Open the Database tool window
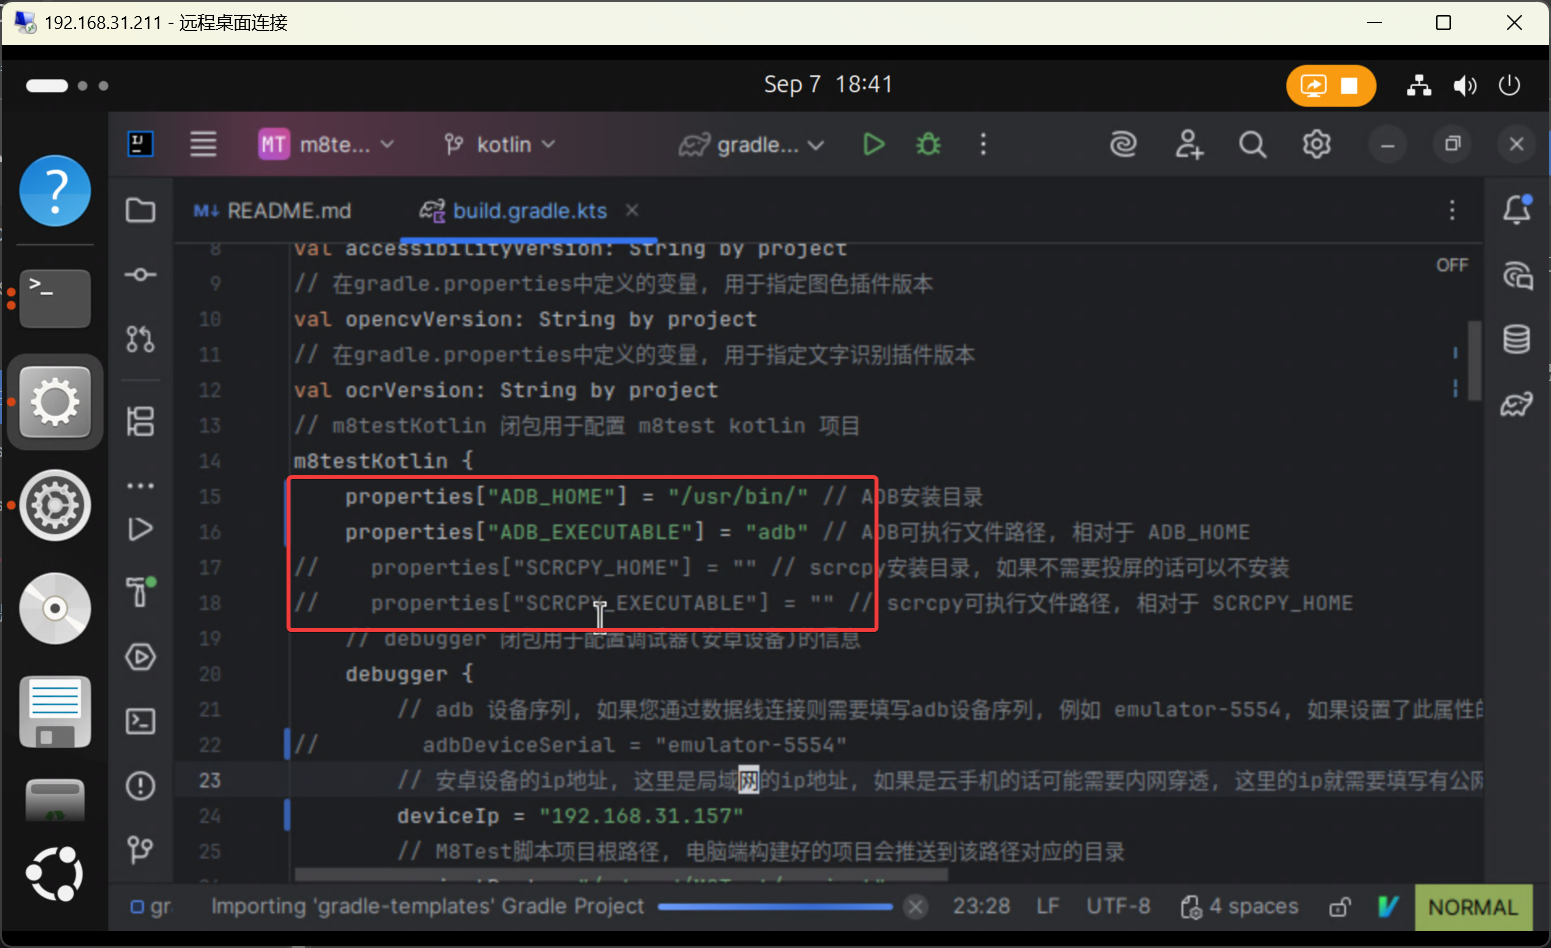This screenshot has width=1551, height=948. click(x=1516, y=340)
